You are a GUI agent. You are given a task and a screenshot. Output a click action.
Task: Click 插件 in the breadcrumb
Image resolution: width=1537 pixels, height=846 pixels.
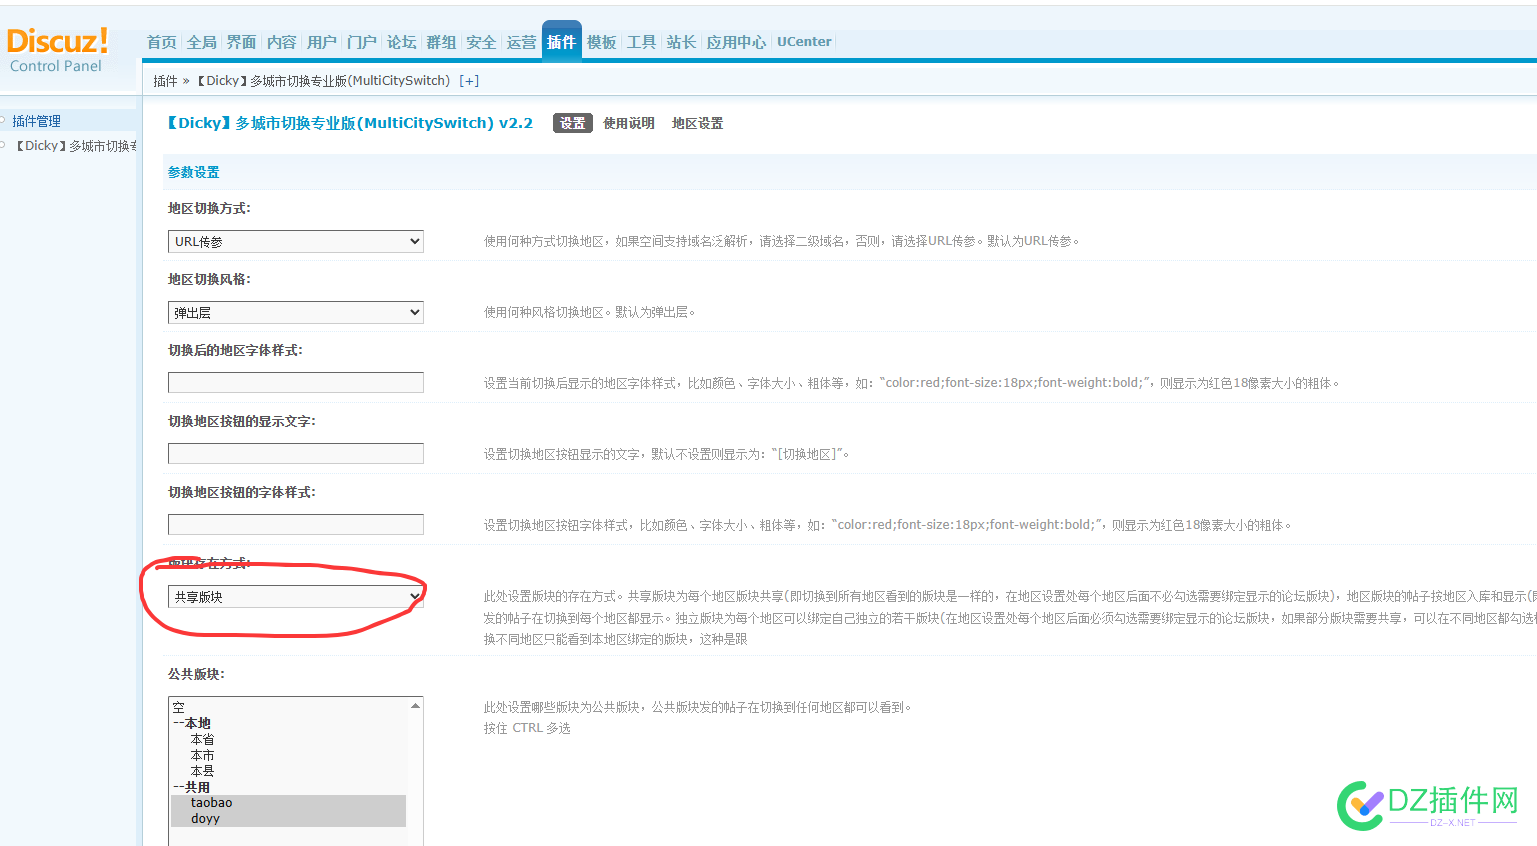click(165, 81)
